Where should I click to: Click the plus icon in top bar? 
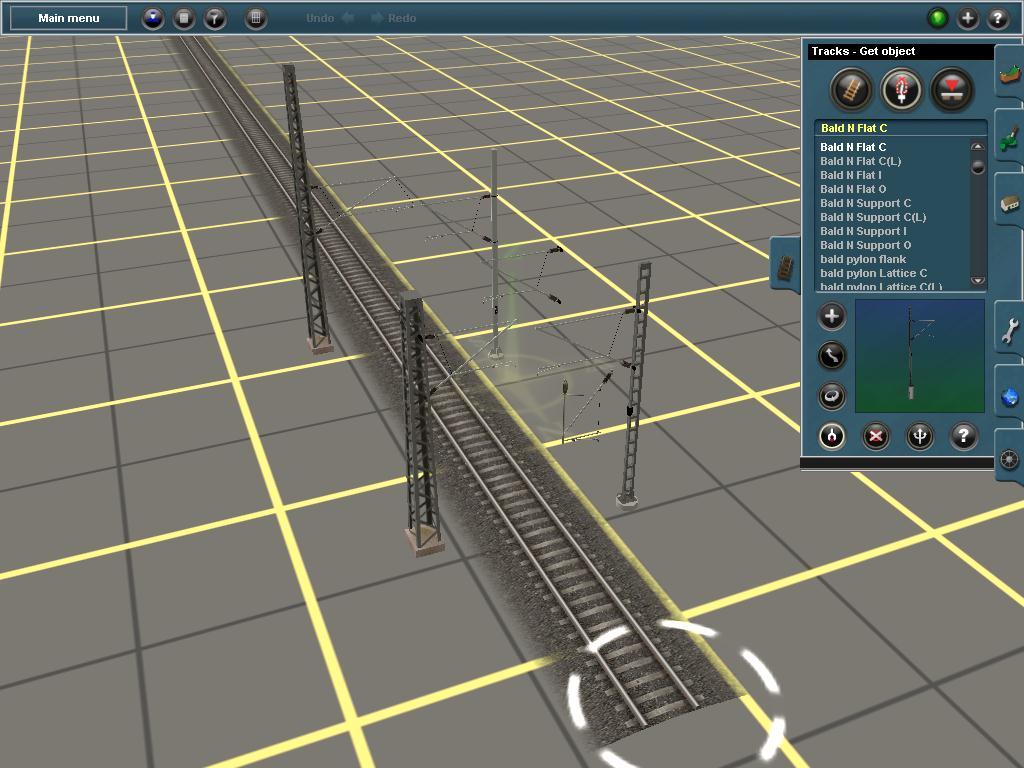pos(968,18)
